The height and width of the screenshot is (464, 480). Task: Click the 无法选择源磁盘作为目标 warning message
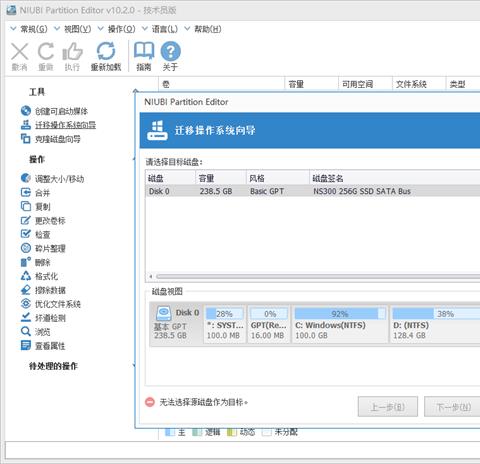click(x=204, y=402)
